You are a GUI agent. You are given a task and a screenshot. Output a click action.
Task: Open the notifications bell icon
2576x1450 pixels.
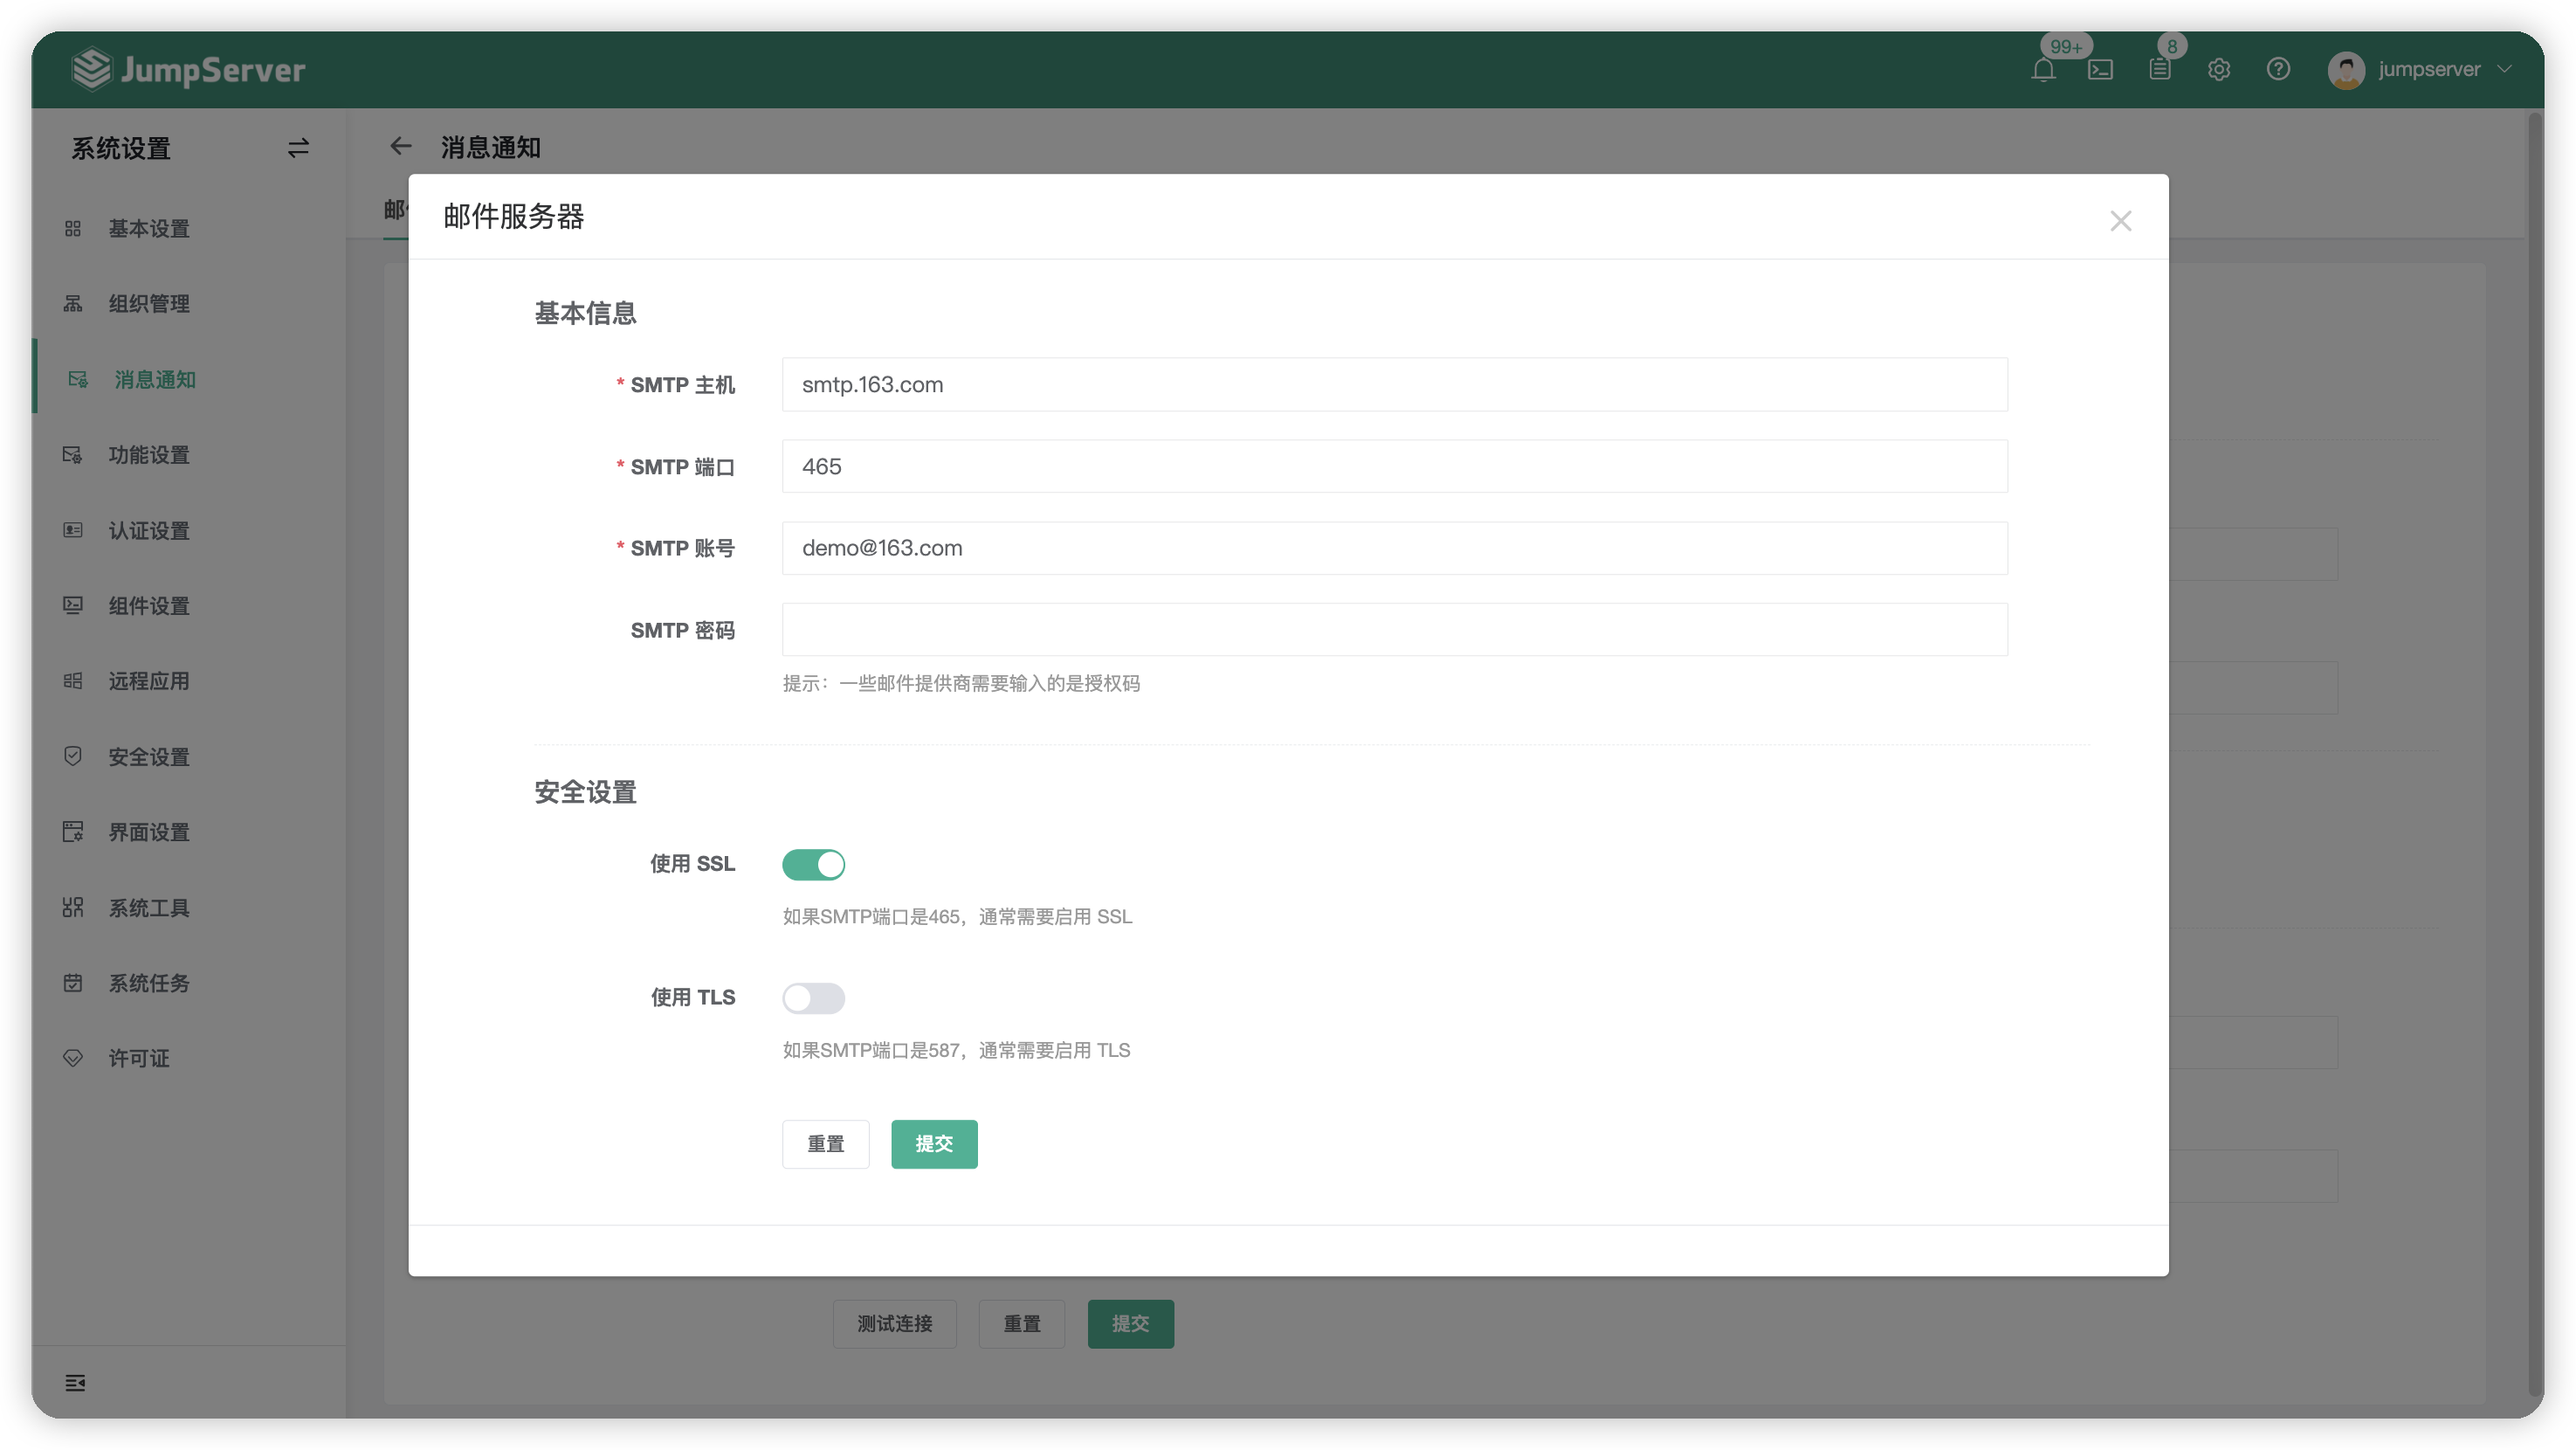coord(2043,69)
